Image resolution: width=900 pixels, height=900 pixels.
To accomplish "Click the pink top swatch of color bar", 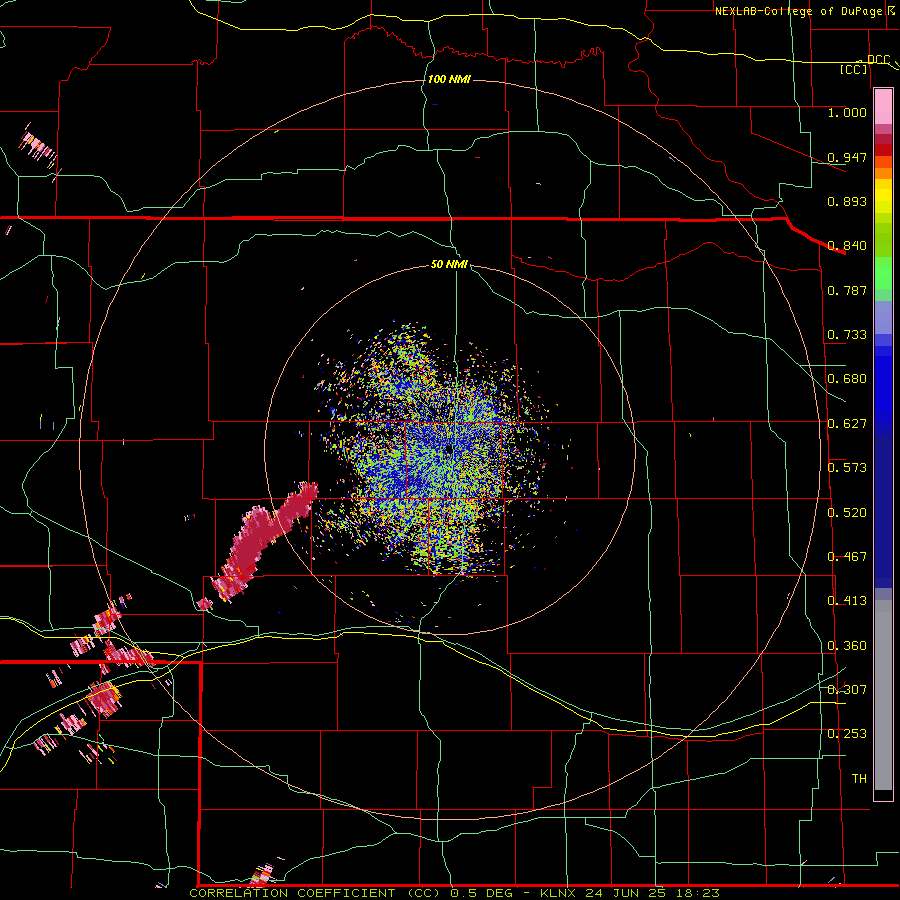I will pos(883,107).
